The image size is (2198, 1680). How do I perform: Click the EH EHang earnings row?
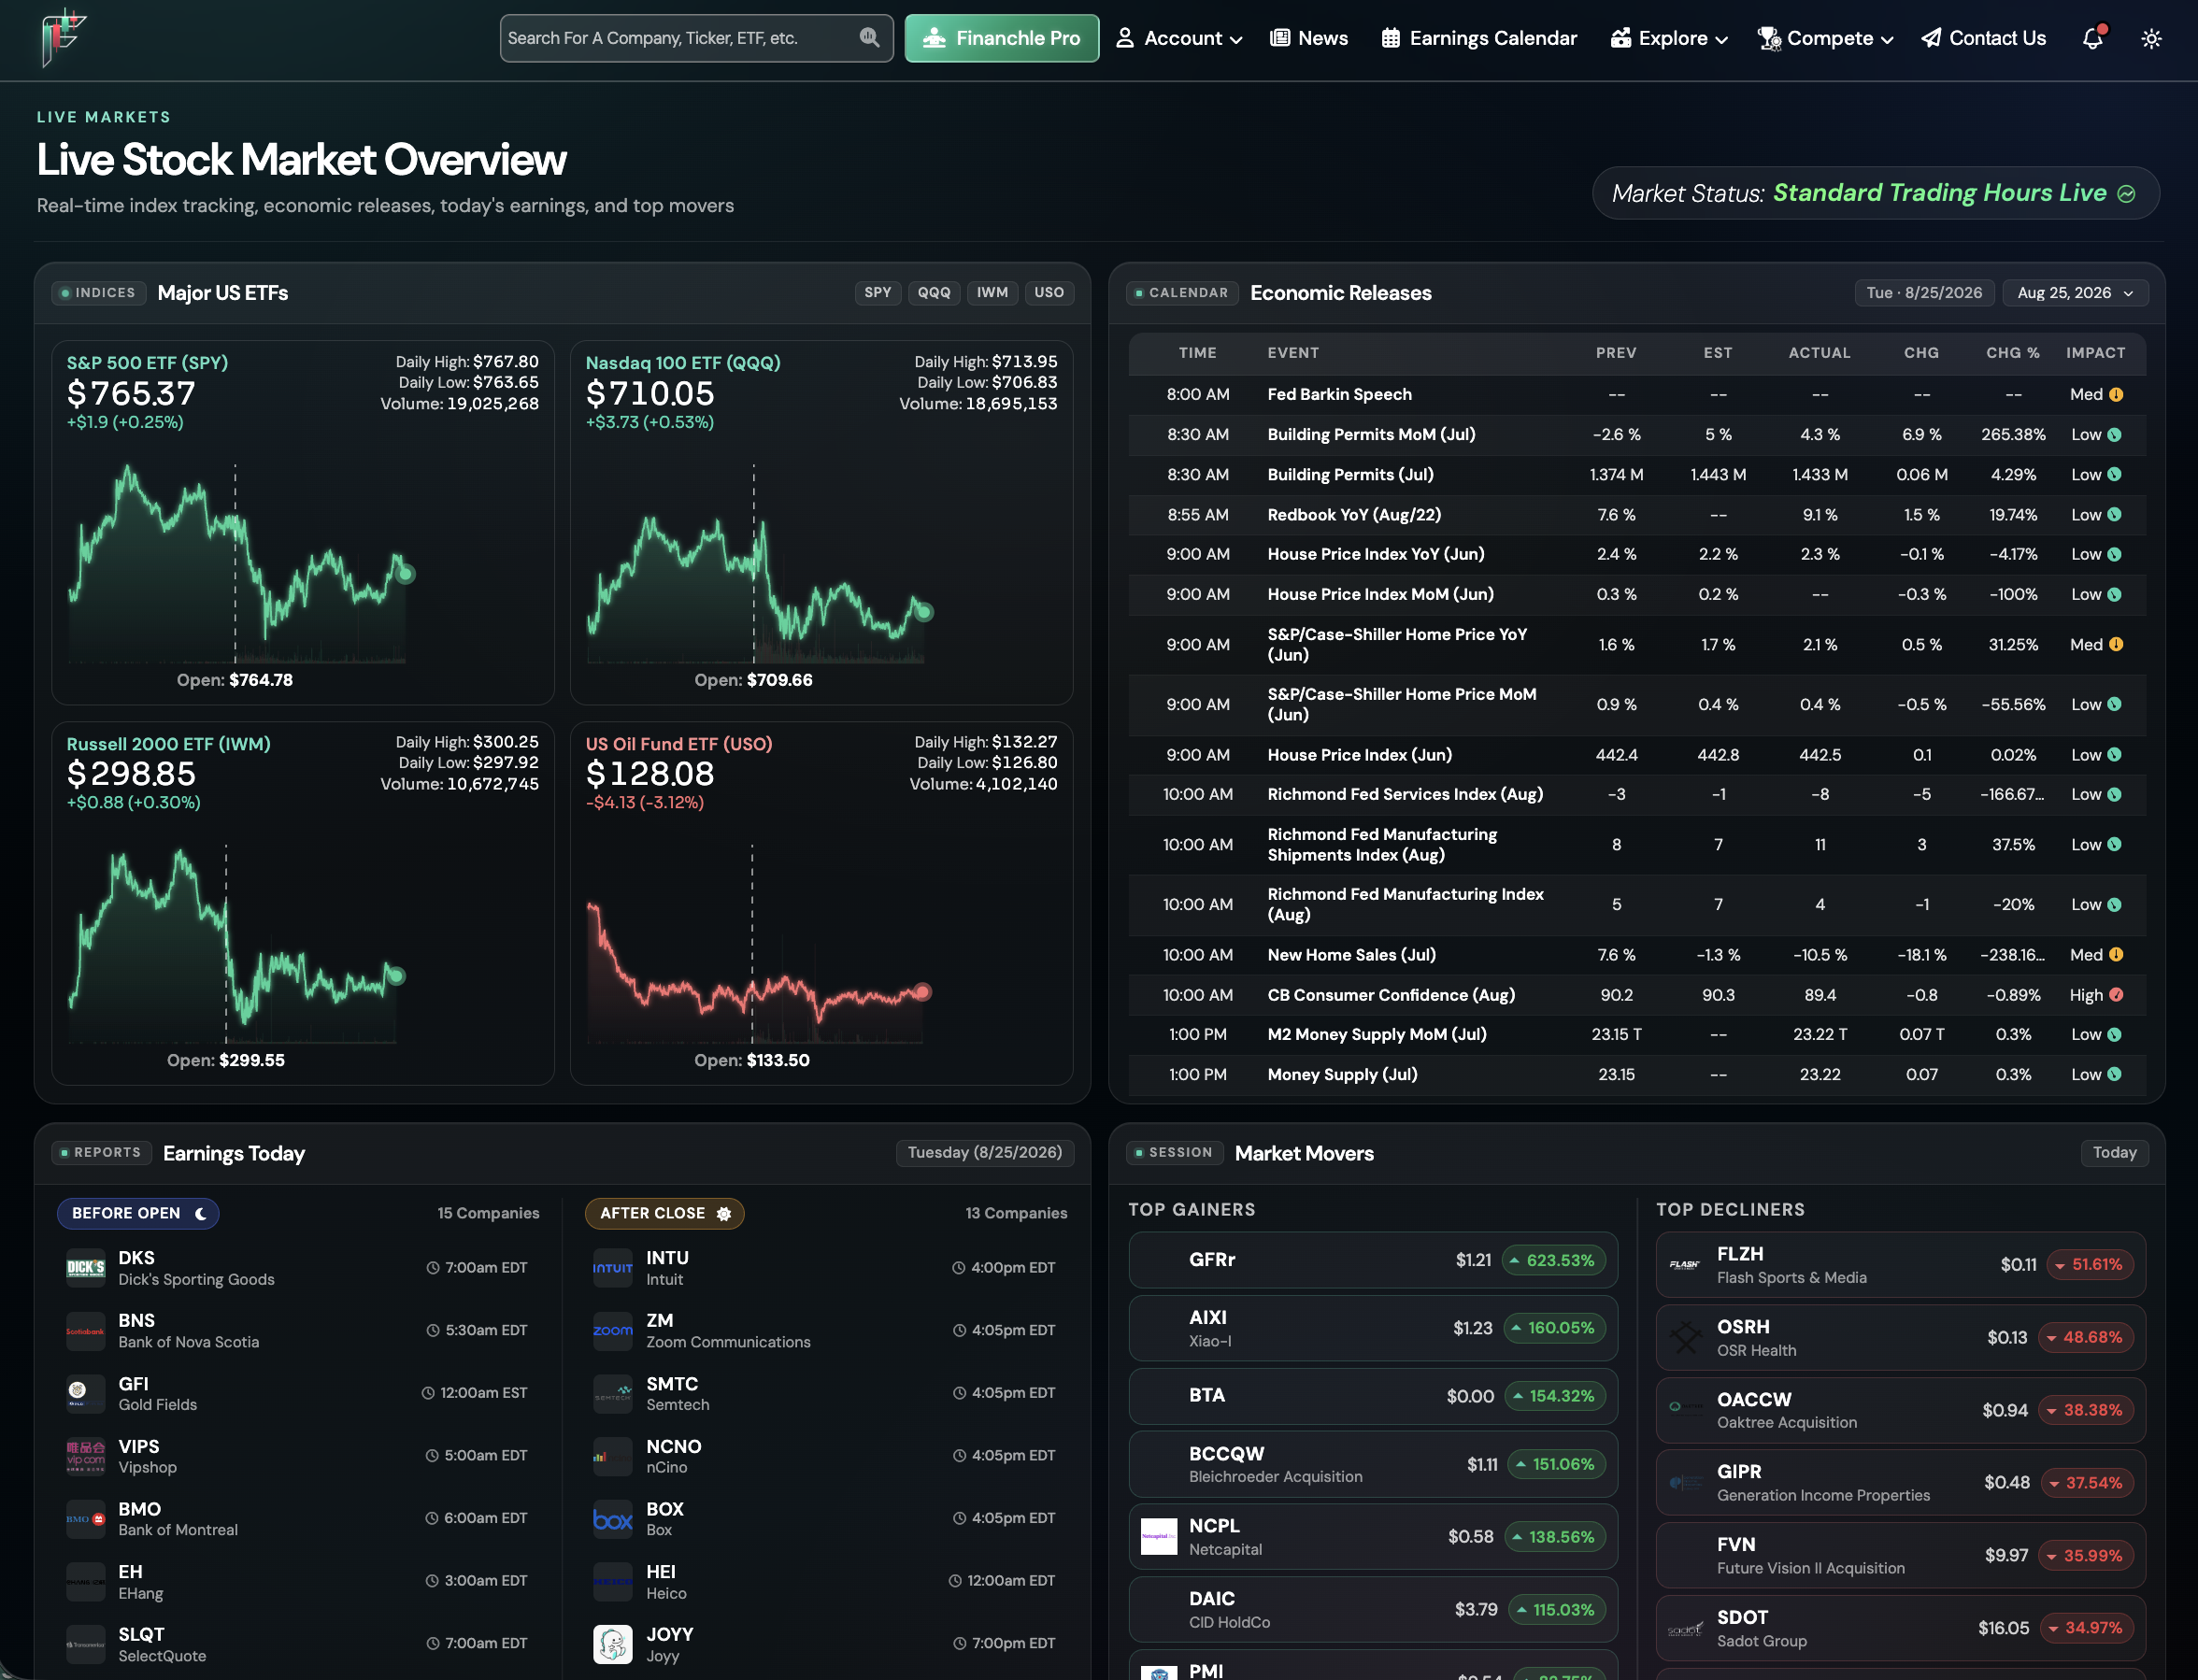(297, 1582)
